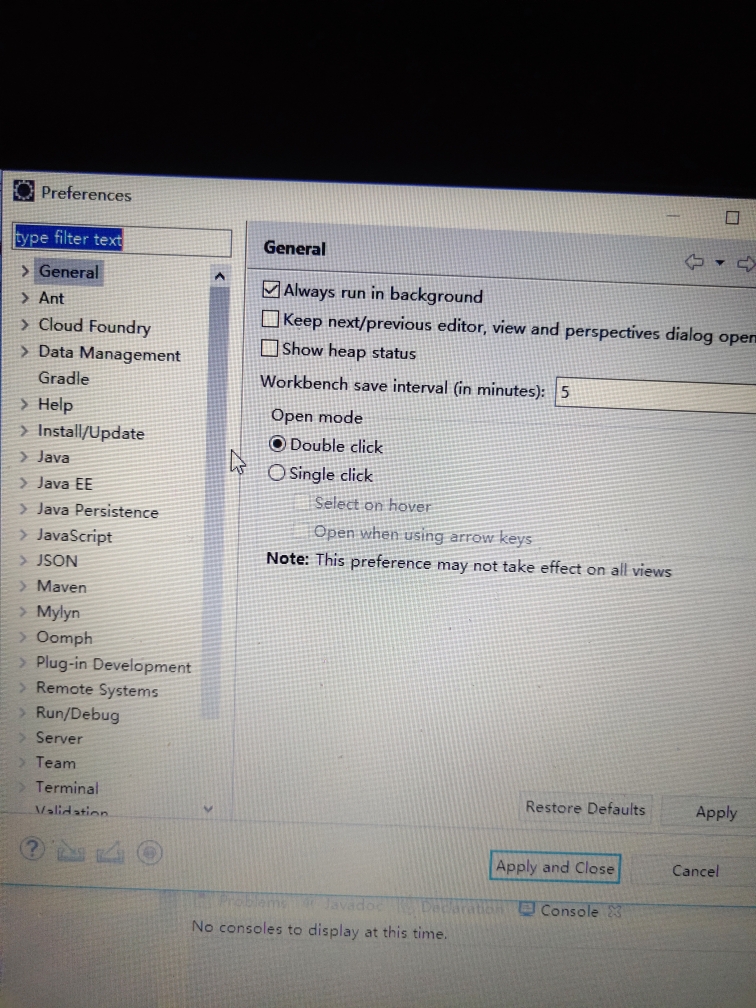Go back with the left arrow icon
The height and width of the screenshot is (1008, 756).
694,262
